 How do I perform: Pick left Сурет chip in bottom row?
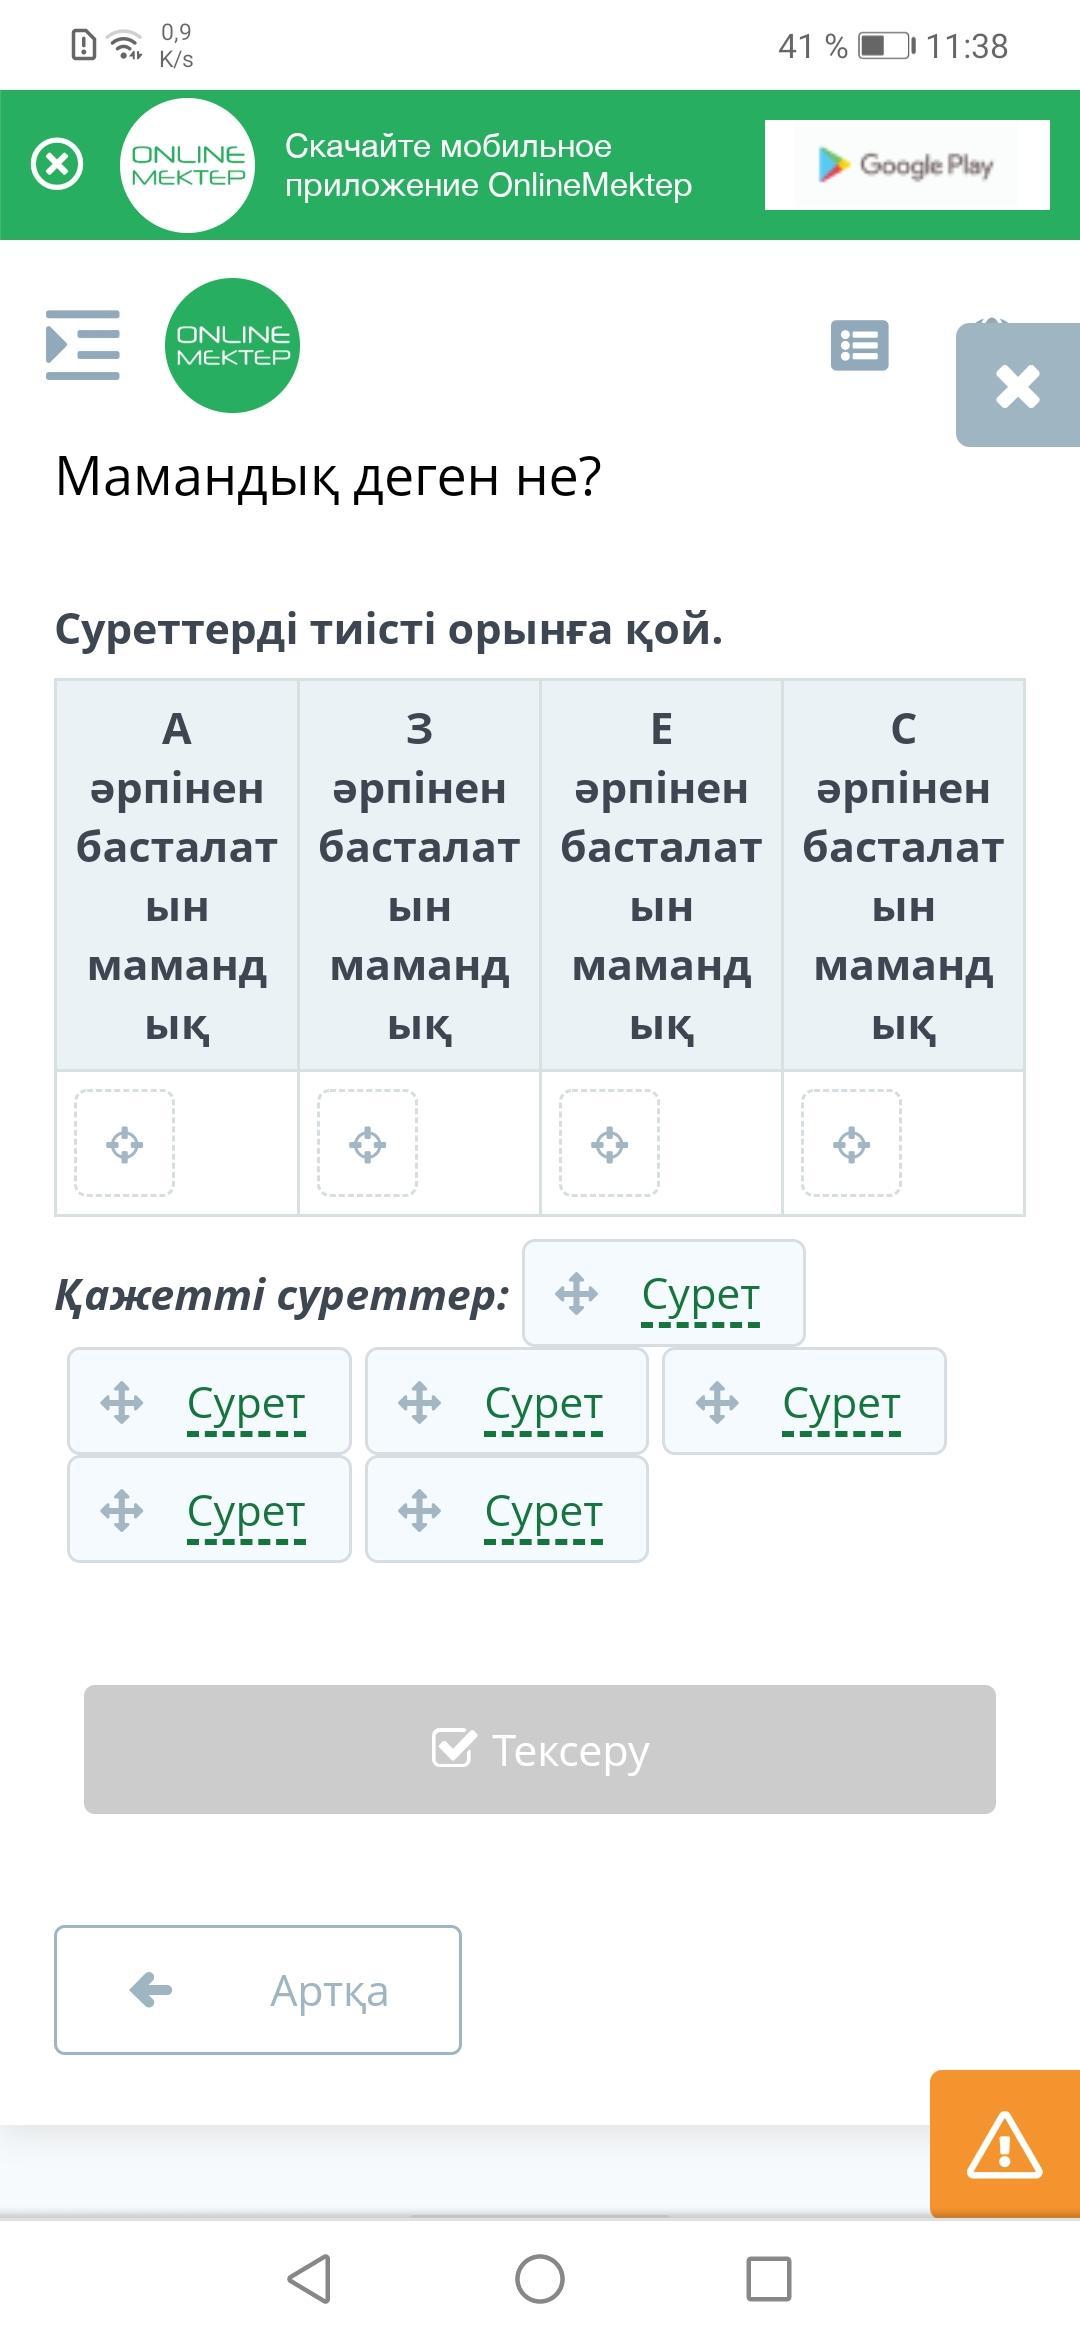(x=209, y=1509)
